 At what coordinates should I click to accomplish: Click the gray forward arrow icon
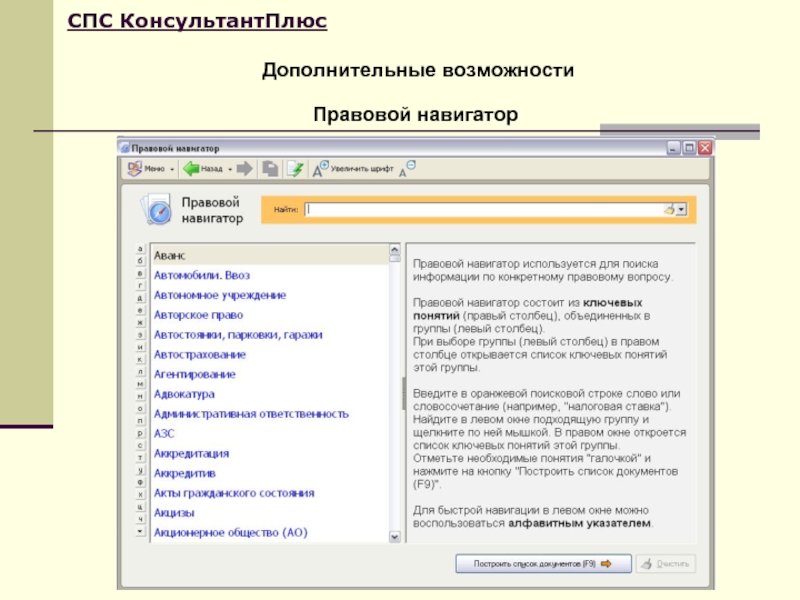click(245, 168)
